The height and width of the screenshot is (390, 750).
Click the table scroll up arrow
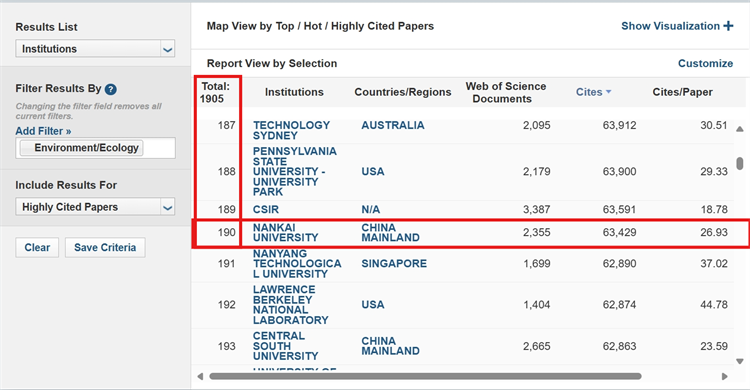739,129
